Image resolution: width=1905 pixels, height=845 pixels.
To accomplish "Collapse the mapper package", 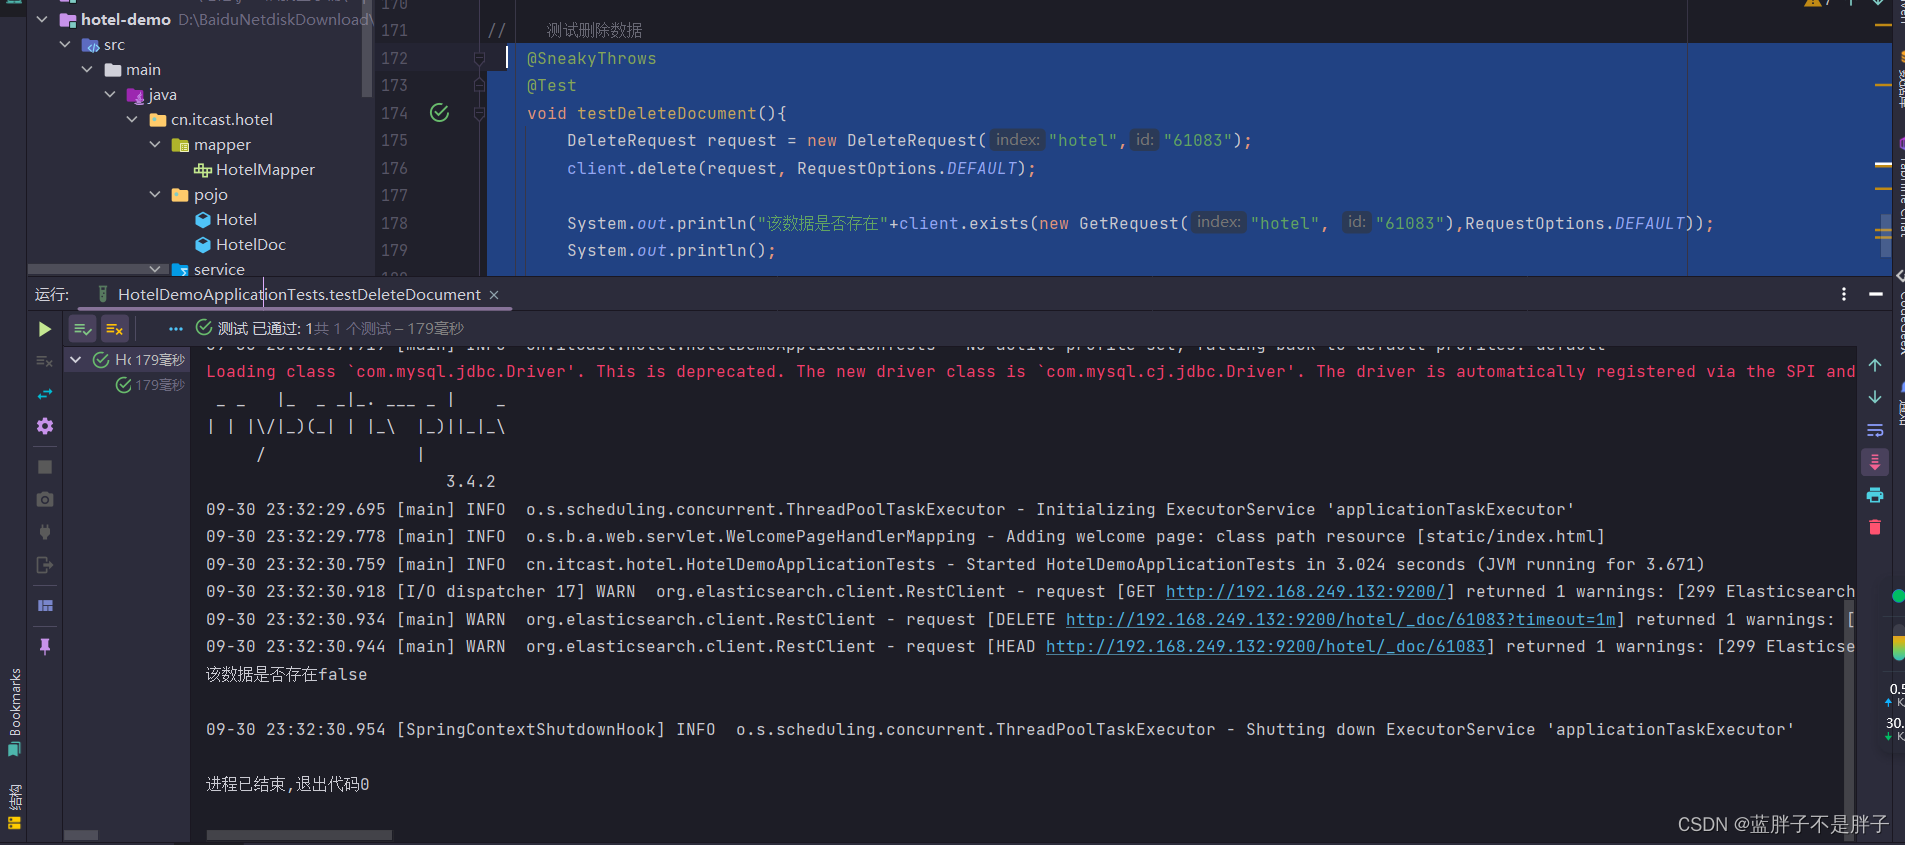I will [155, 144].
